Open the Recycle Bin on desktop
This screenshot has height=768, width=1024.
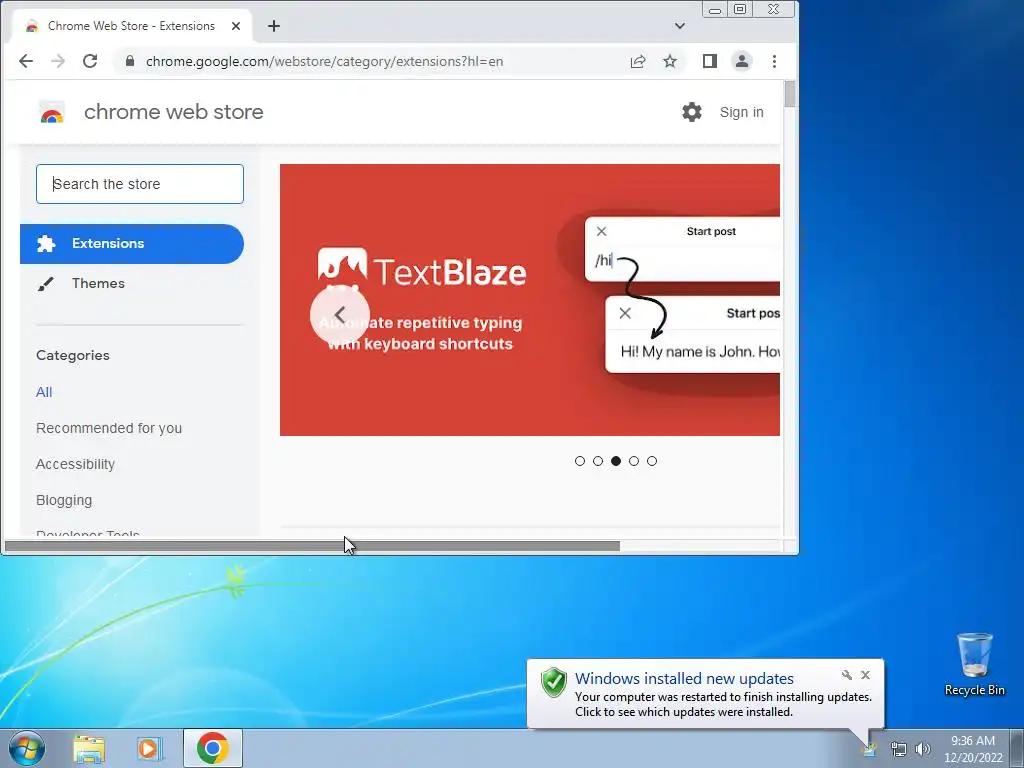click(x=974, y=664)
